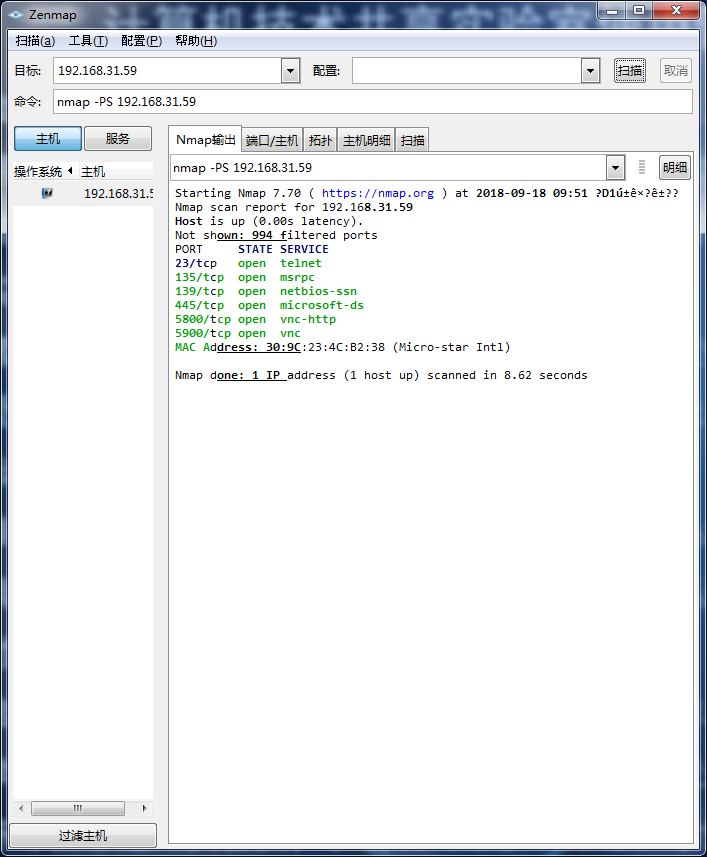The width and height of the screenshot is (707, 857).
Task: Click the MAC Address output line
Action: [x=343, y=347]
